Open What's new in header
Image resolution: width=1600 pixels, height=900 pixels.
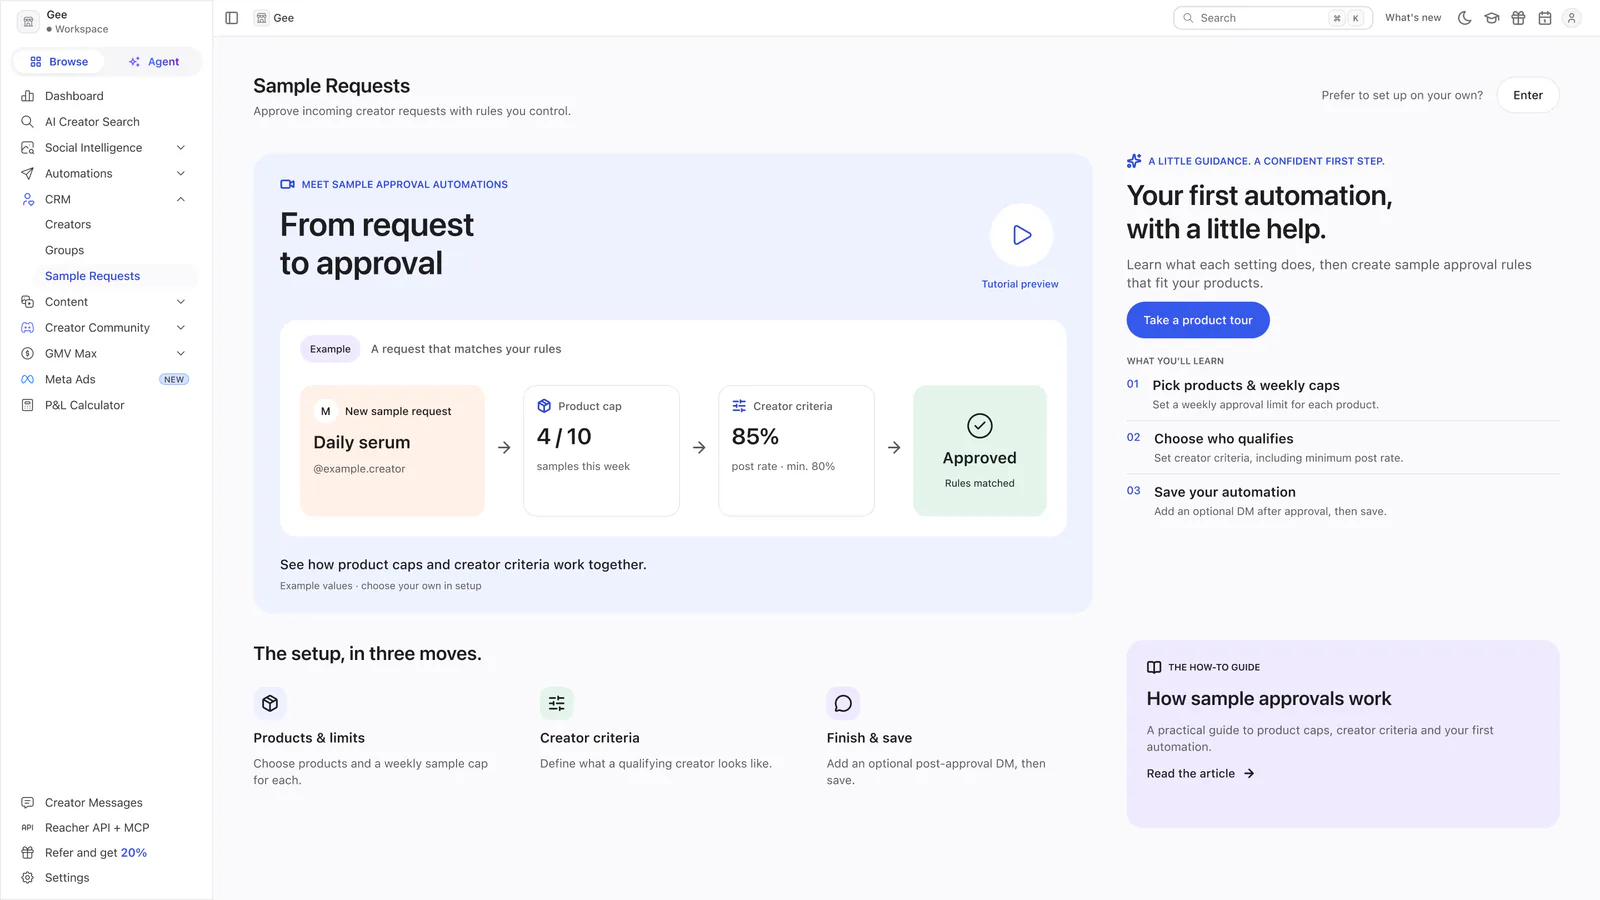(x=1413, y=18)
